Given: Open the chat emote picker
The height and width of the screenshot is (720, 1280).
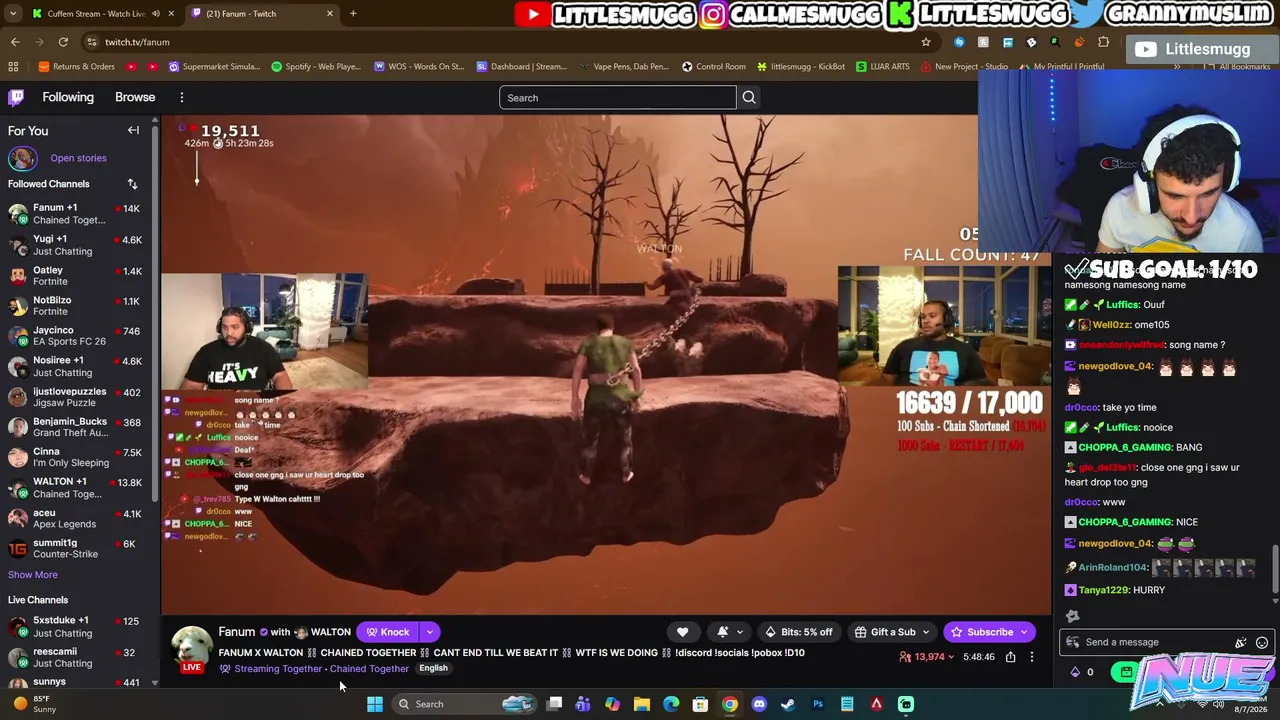Looking at the screenshot, I should pos(1262,642).
